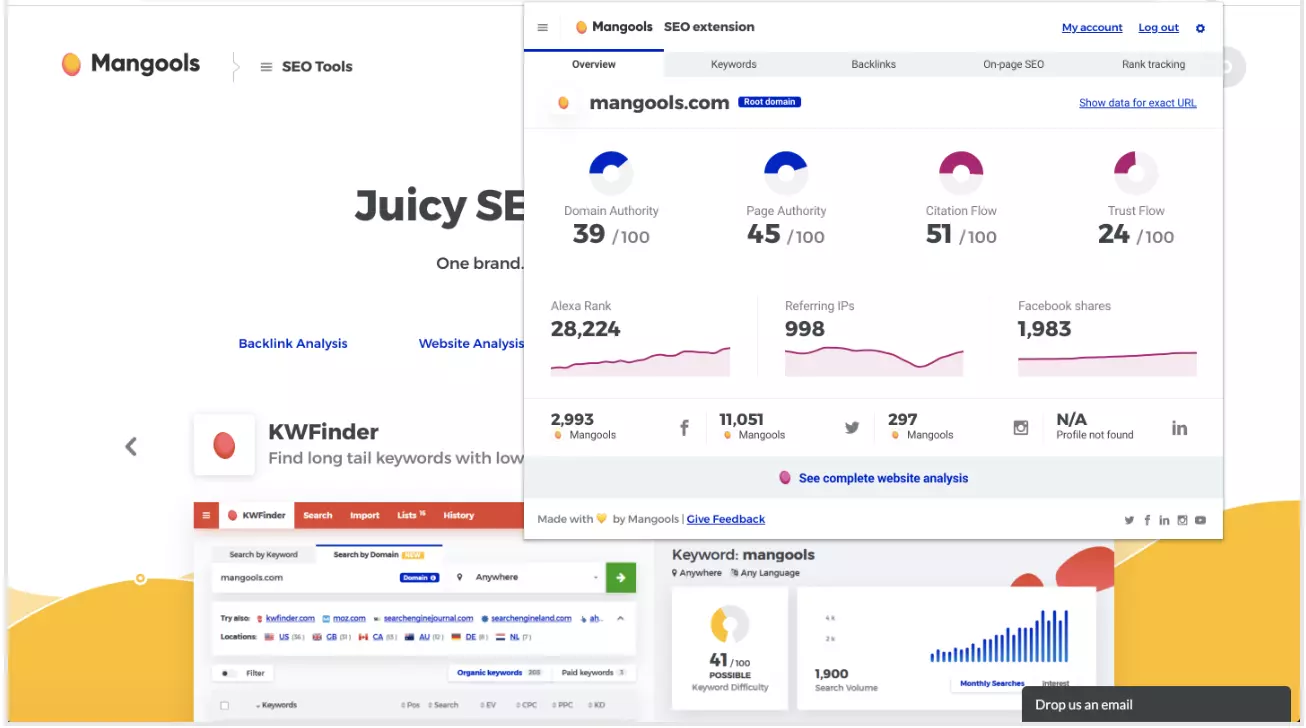Open KWFinder Search menu item
Image resolution: width=1306 pixels, height=728 pixels.
(318, 515)
